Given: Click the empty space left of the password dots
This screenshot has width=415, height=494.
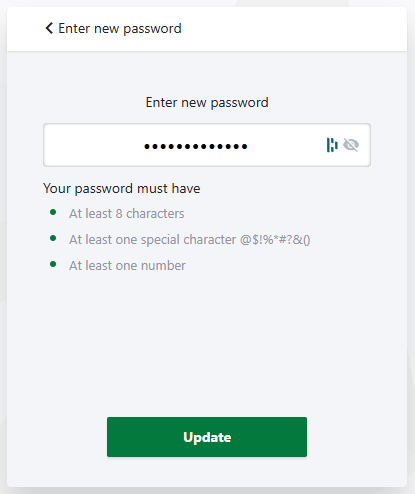Looking at the screenshot, I should [93, 145].
